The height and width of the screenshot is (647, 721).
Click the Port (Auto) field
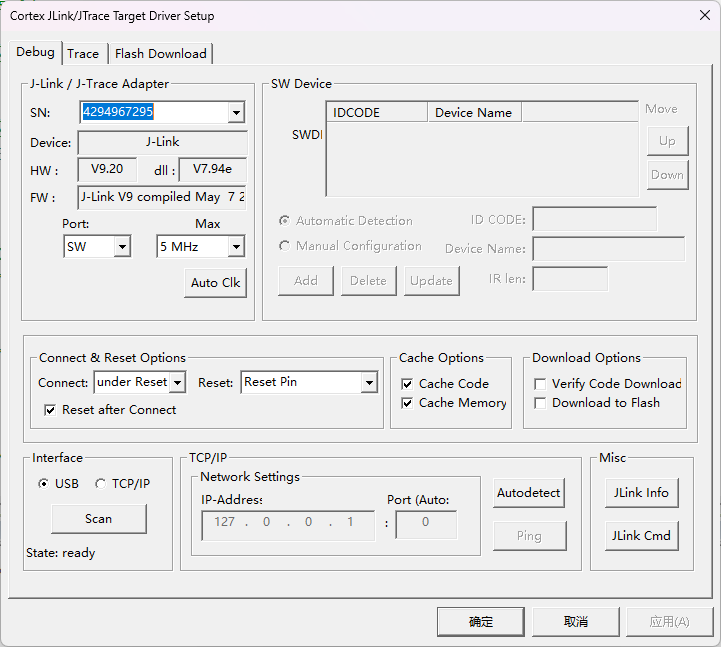[x=426, y=524]
